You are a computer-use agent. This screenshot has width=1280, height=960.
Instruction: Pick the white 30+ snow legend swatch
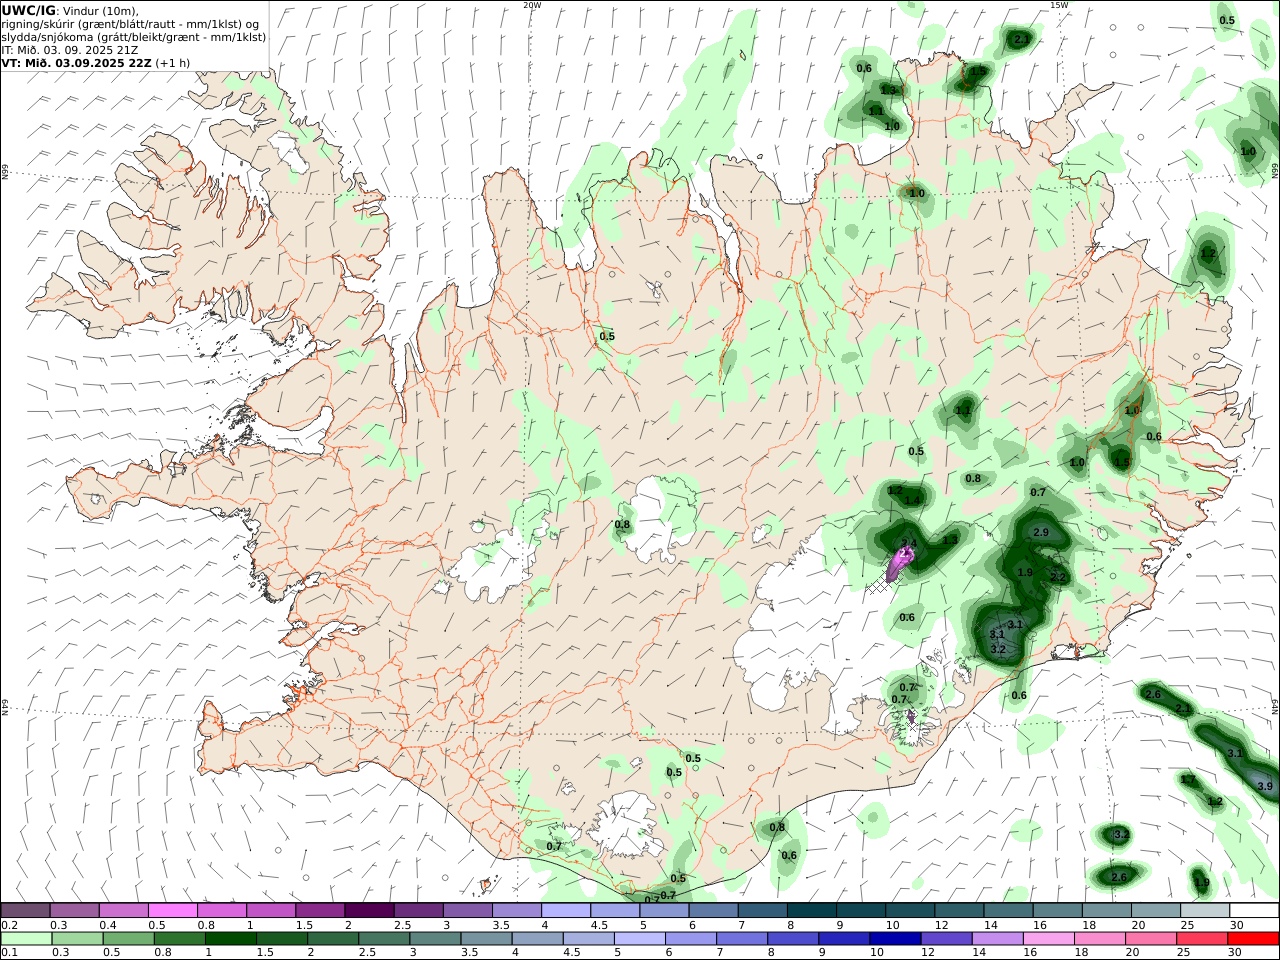(1254, 911)
